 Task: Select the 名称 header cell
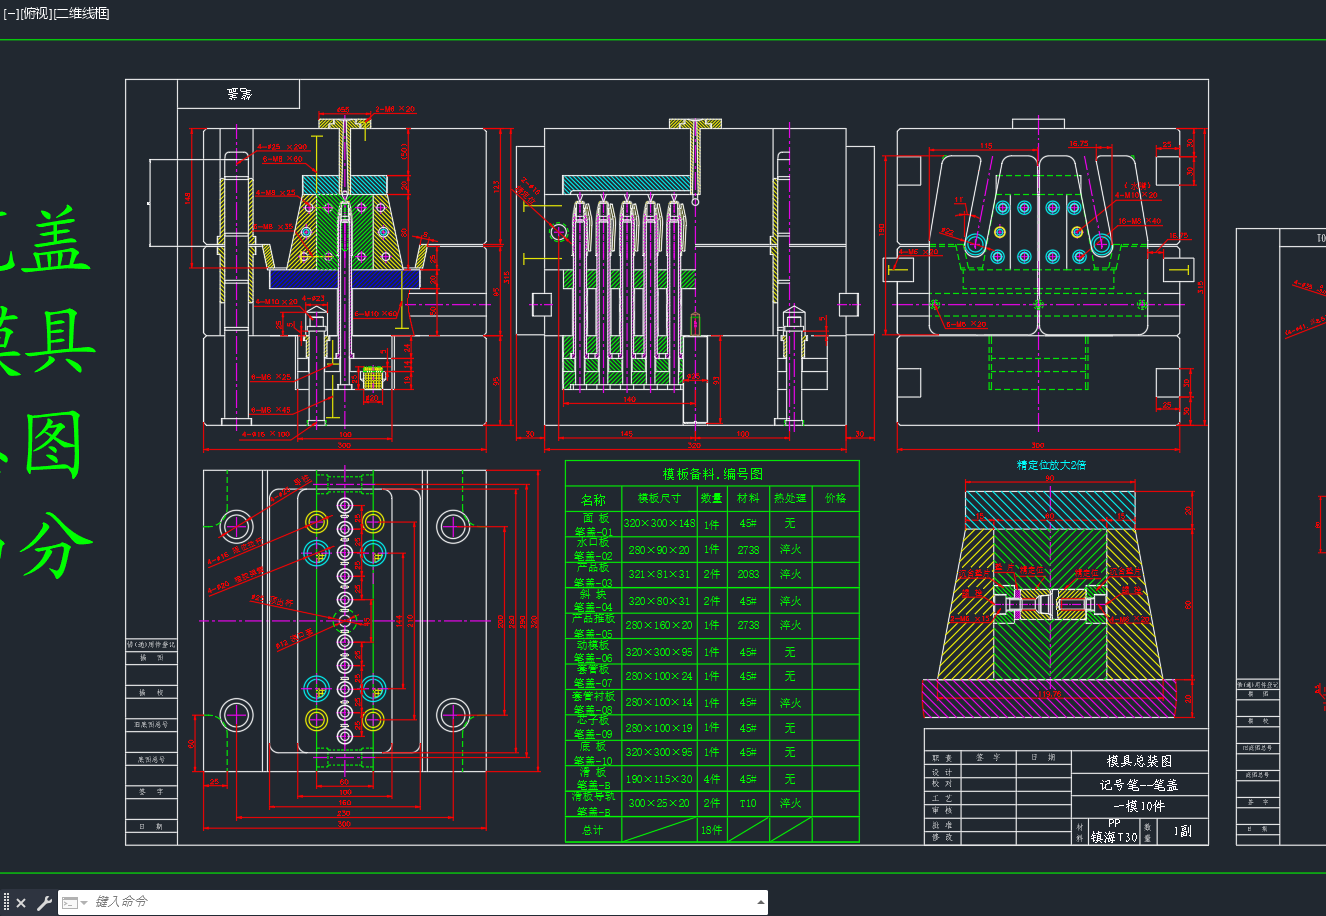[593, 500]
